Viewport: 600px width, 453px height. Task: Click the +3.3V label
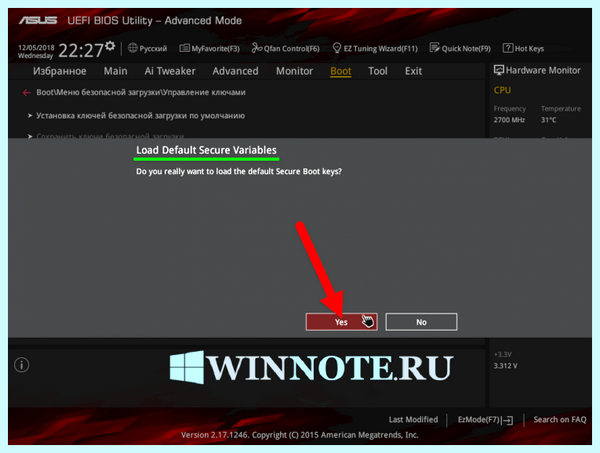502,354
